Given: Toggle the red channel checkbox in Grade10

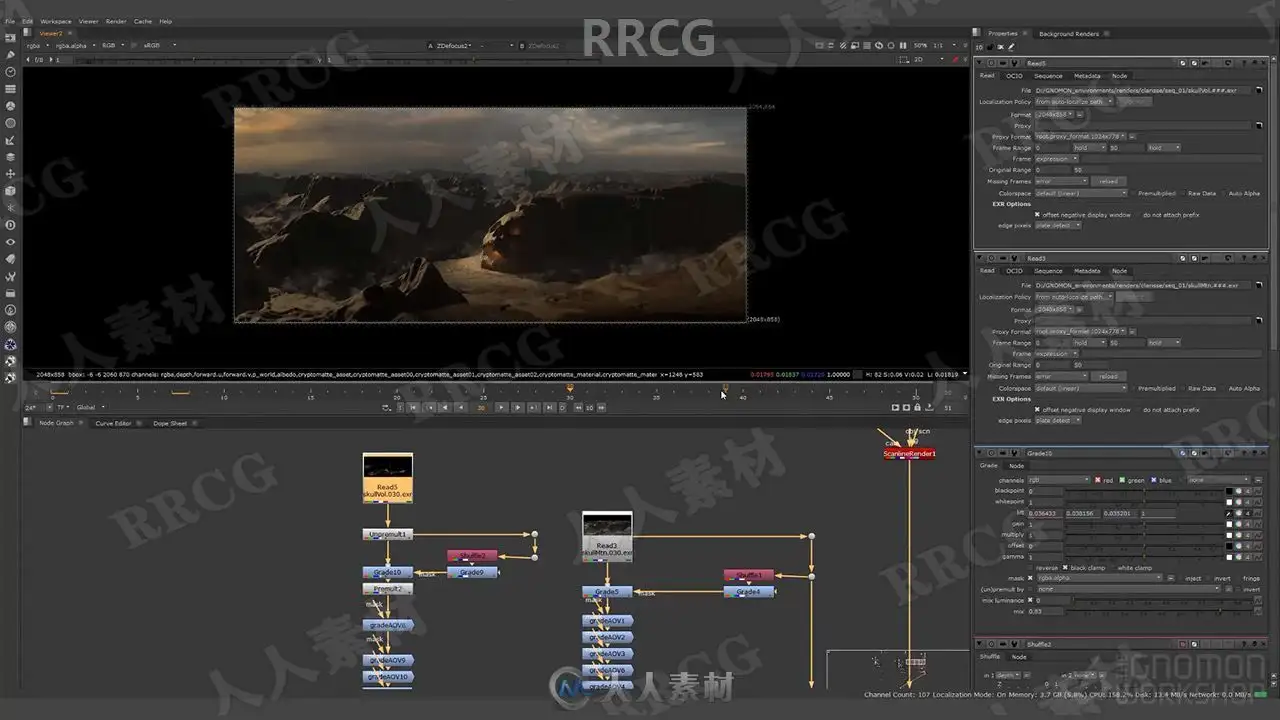Looking at the screenshot, I should click(1098, 480).
